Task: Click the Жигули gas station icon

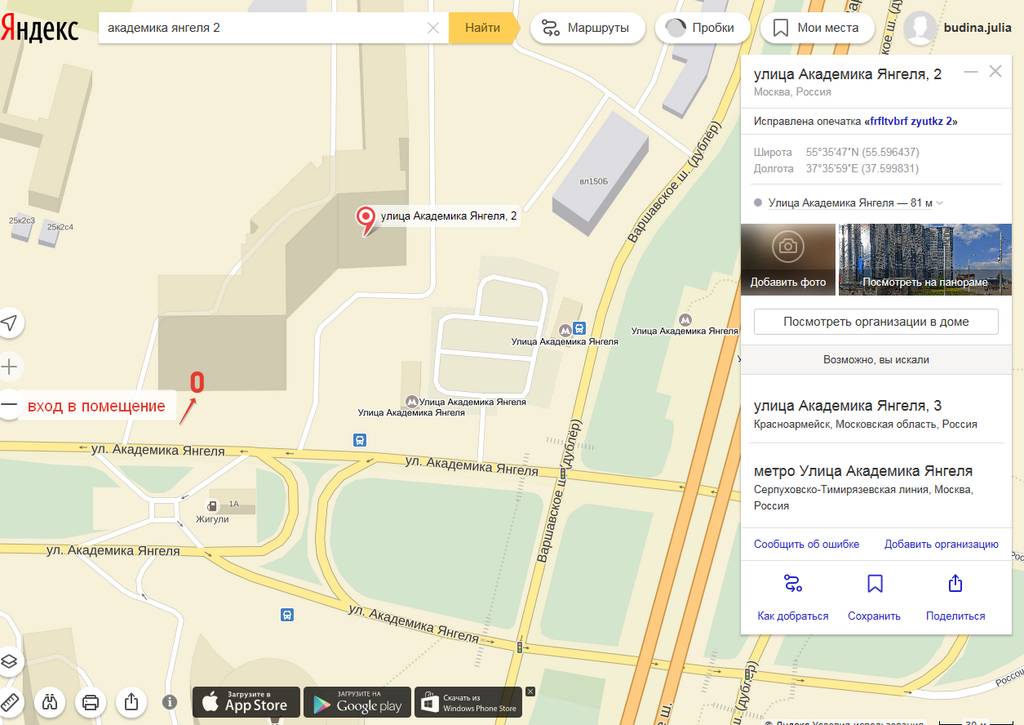Action: tap(212, 506)
